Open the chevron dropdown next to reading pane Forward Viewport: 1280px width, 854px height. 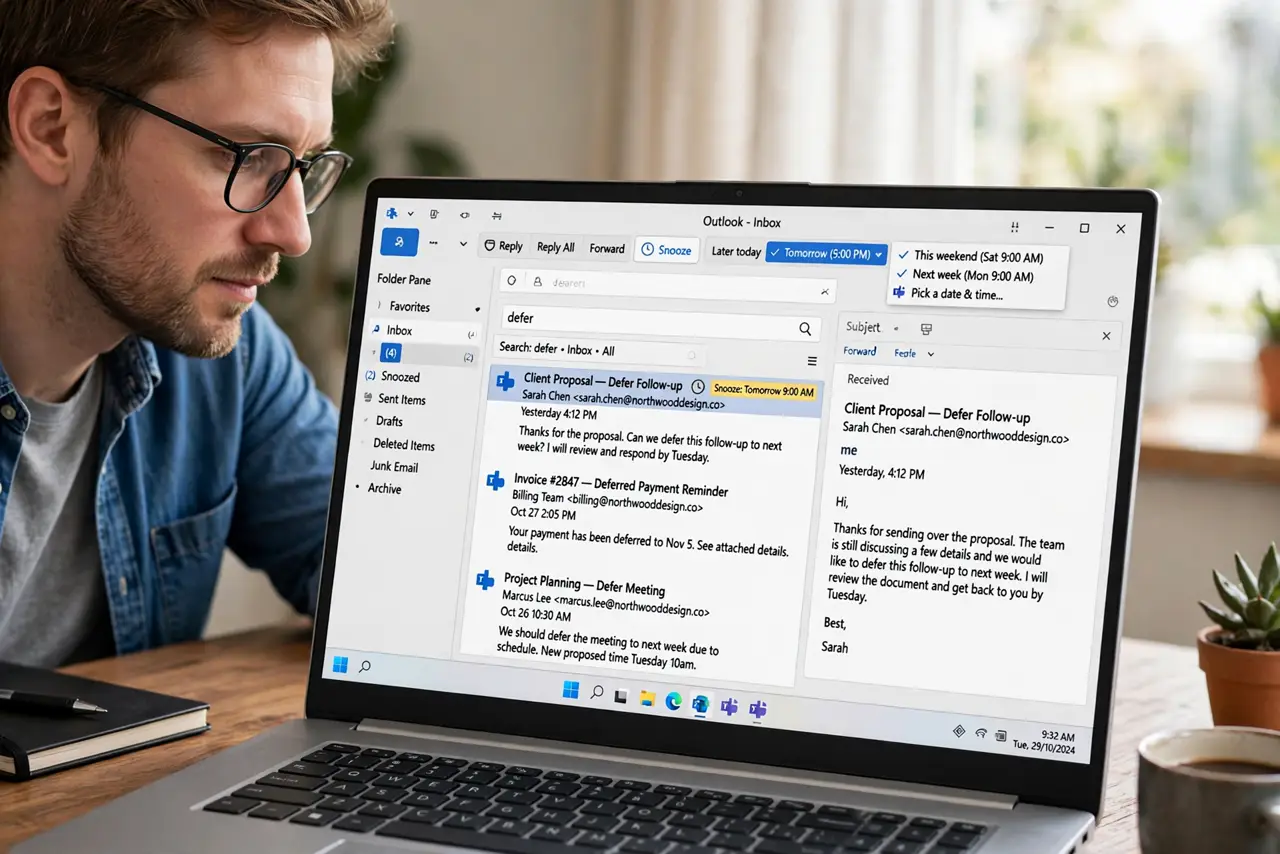(x=931, y=354)
